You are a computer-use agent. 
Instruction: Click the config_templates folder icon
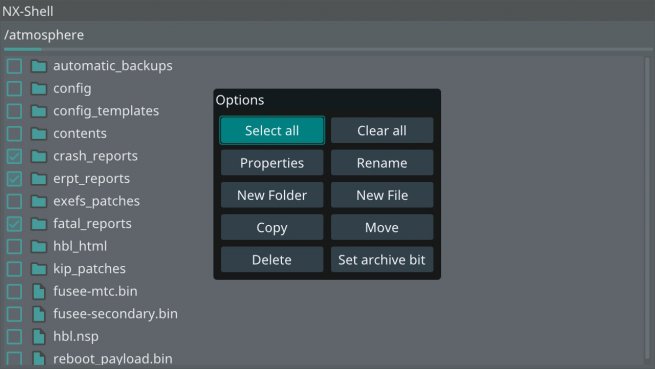(39, 111)
